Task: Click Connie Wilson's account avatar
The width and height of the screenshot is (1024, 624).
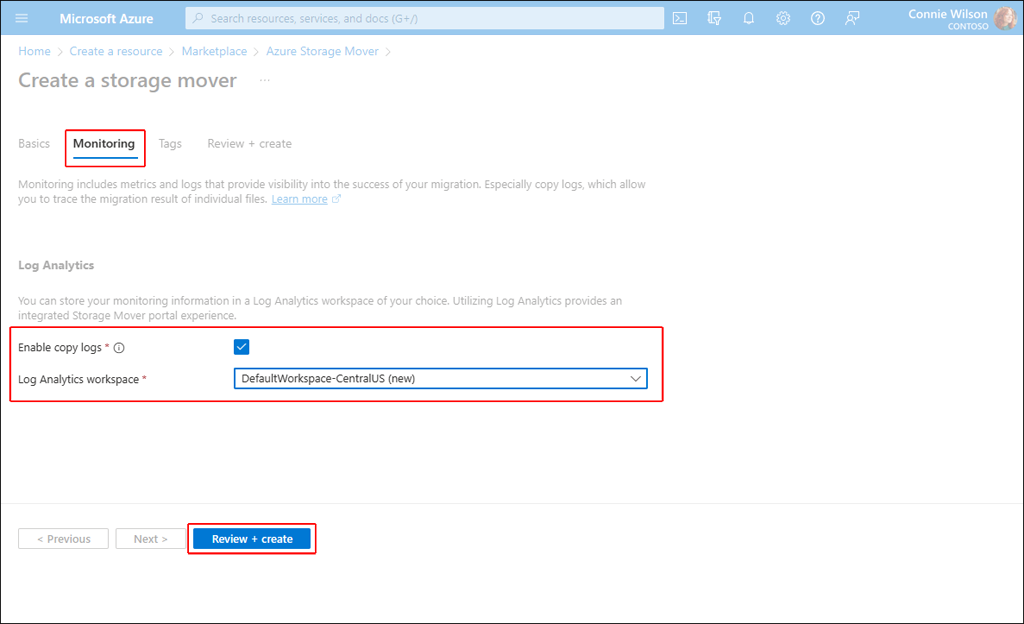Action: point(1006,18)
